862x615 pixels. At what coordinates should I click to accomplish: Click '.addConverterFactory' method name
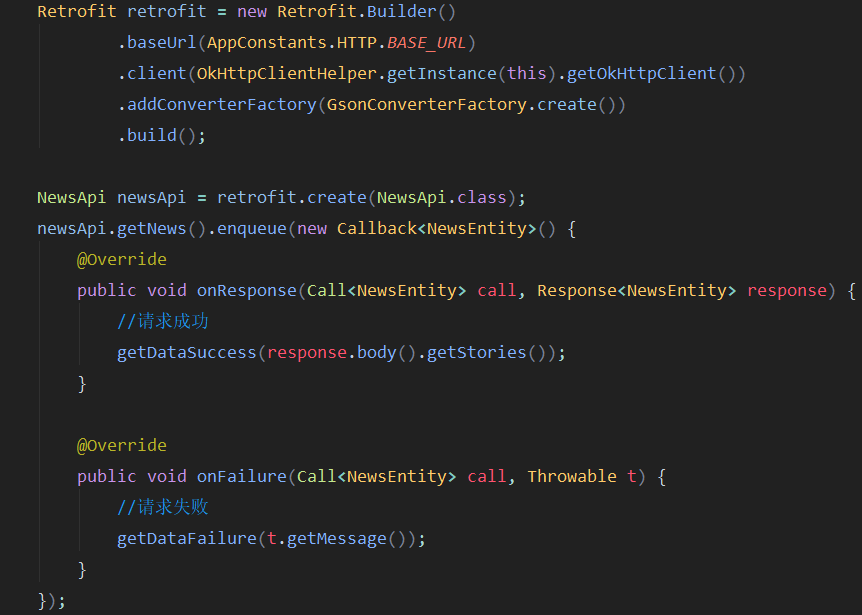point(217,104)
